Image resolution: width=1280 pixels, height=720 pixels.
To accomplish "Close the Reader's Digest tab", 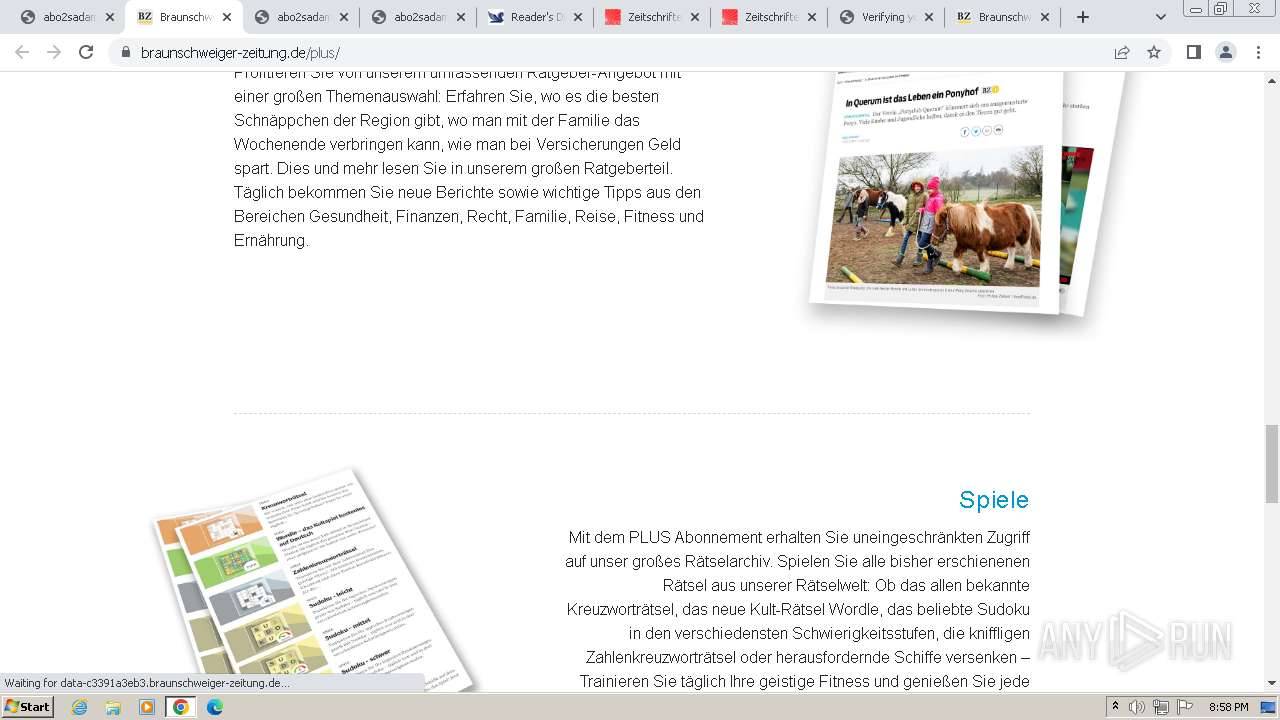I will point(578,17).
